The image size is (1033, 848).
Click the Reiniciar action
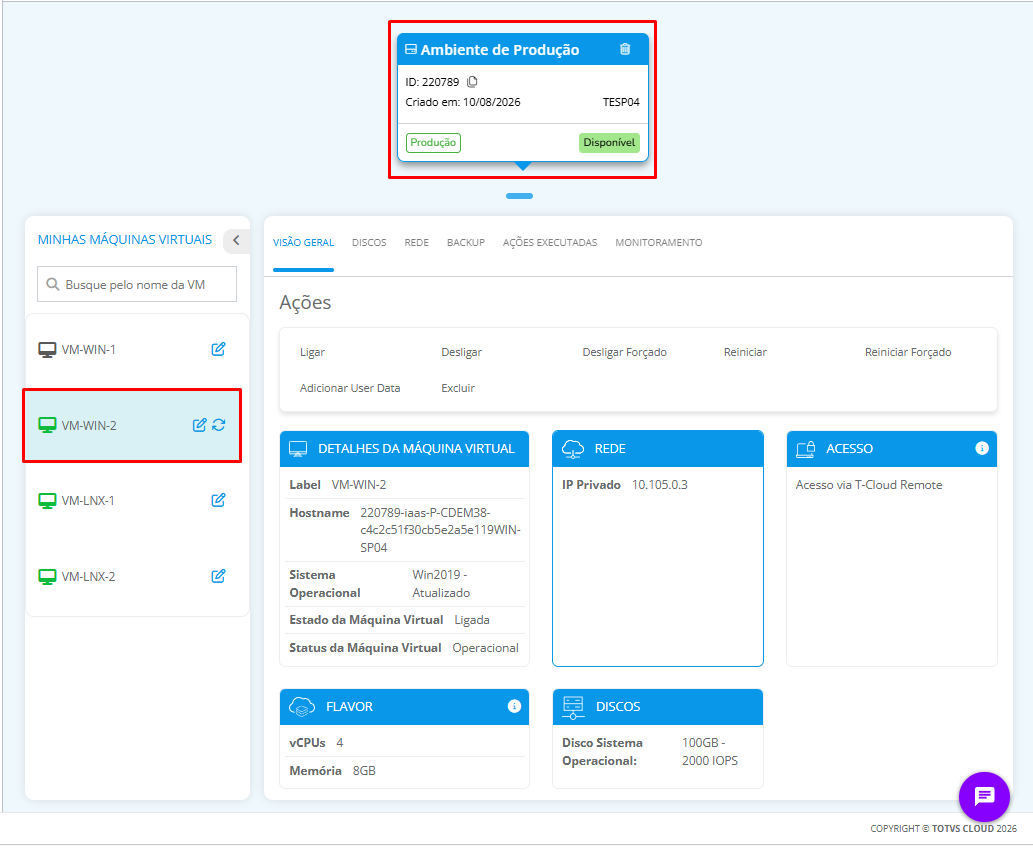pyautogui.click(x=745, y=352)
